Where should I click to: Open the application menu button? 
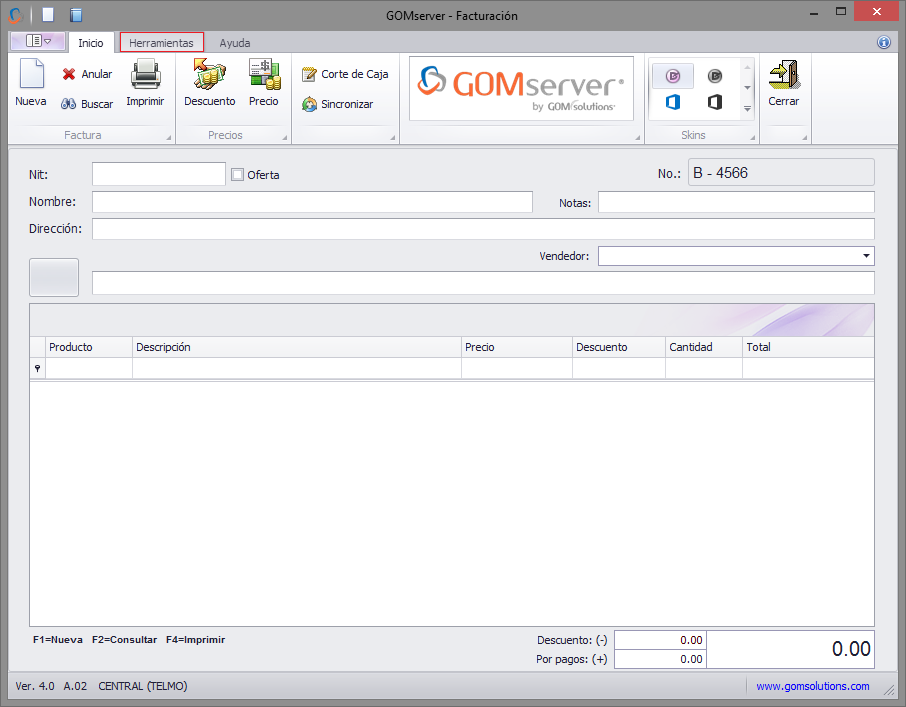coord(38,41)
